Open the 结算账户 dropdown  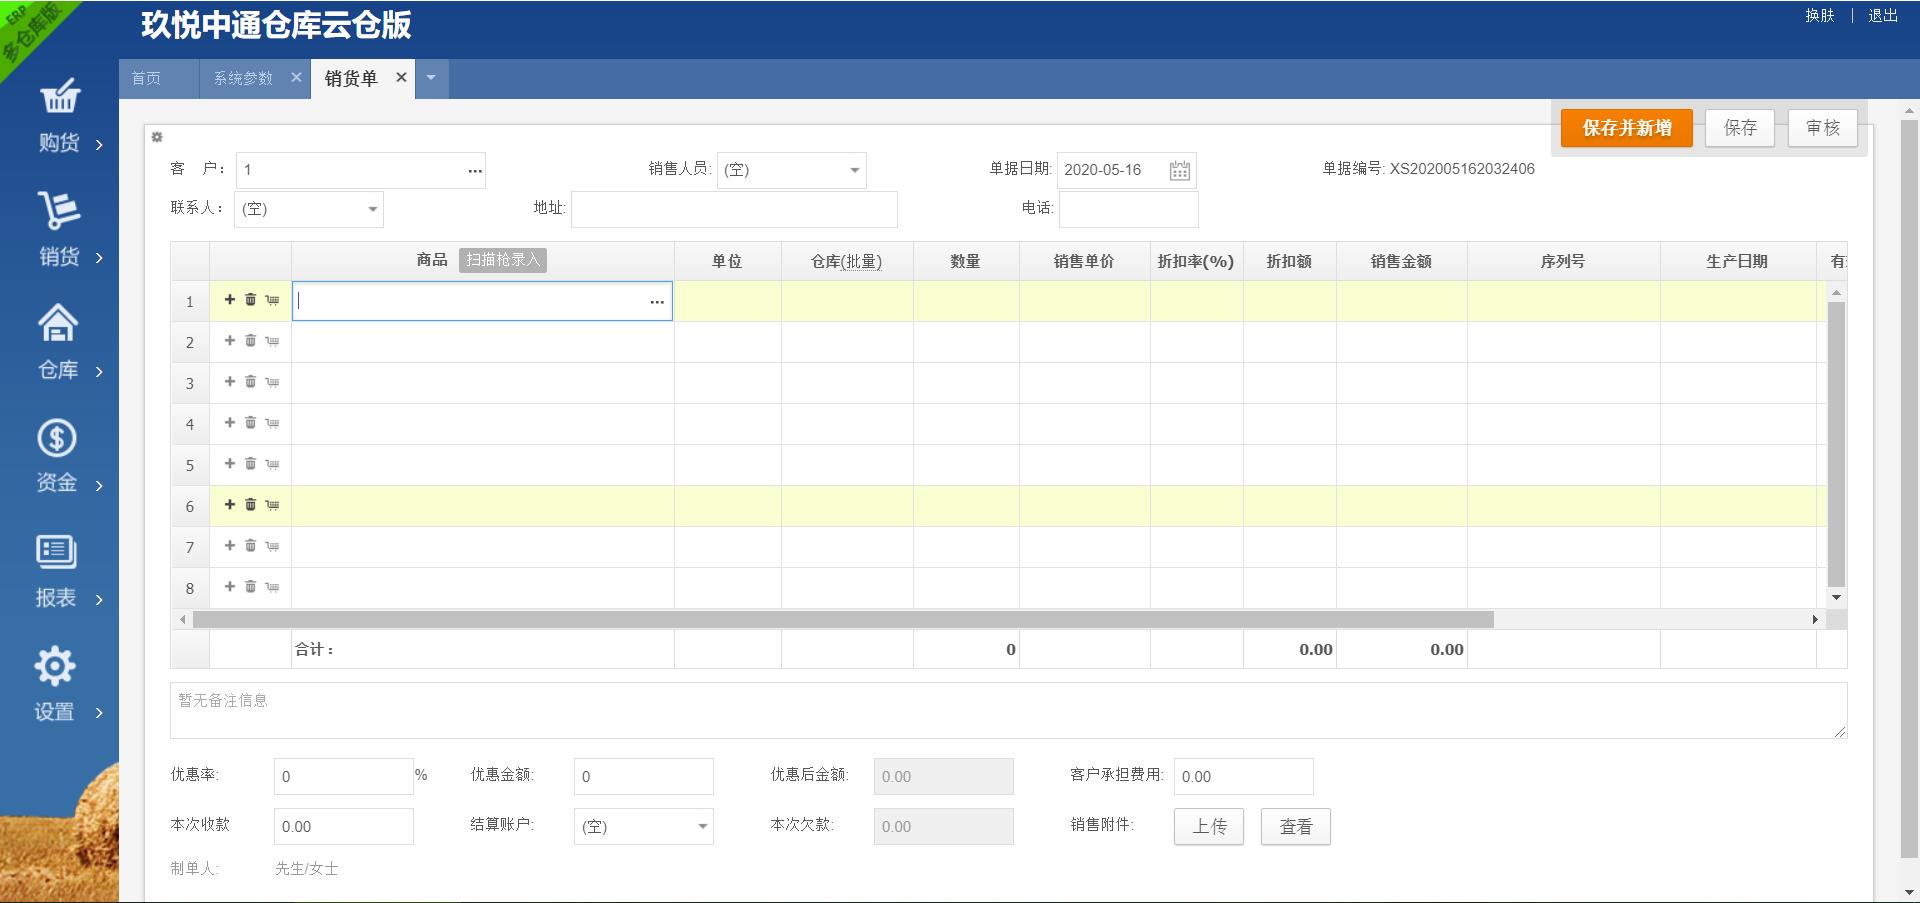click(703, 826)
